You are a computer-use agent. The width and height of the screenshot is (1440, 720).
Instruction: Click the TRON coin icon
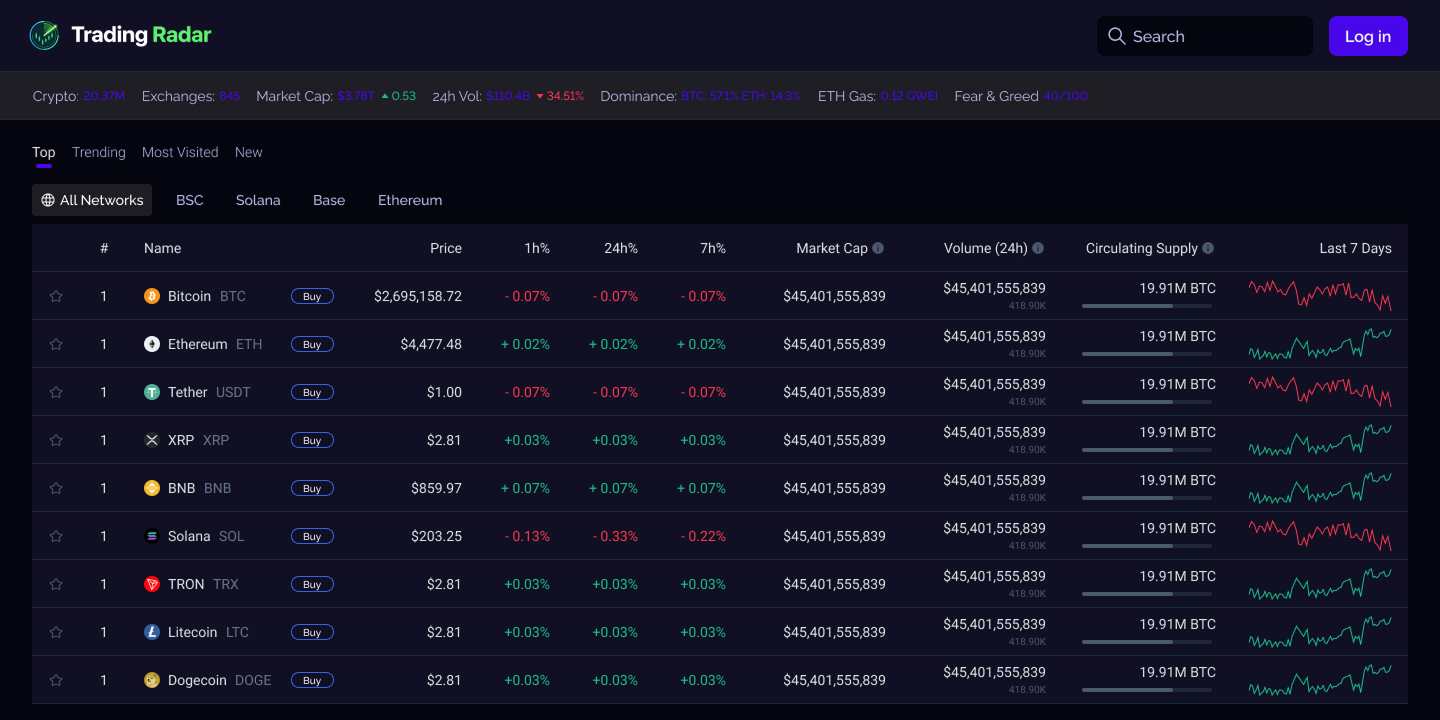(x=152, y=584)
